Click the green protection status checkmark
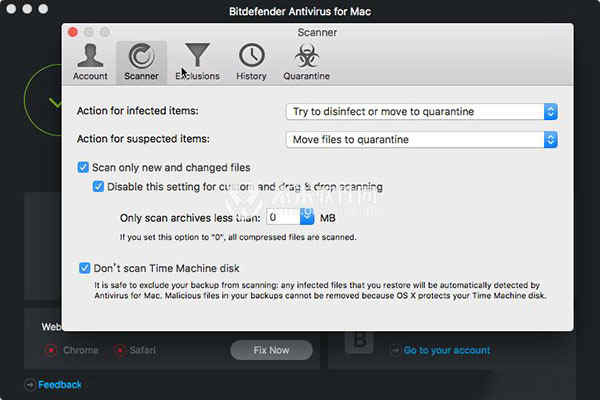Screen dimensions: 600x400 [x=55, y=102]
